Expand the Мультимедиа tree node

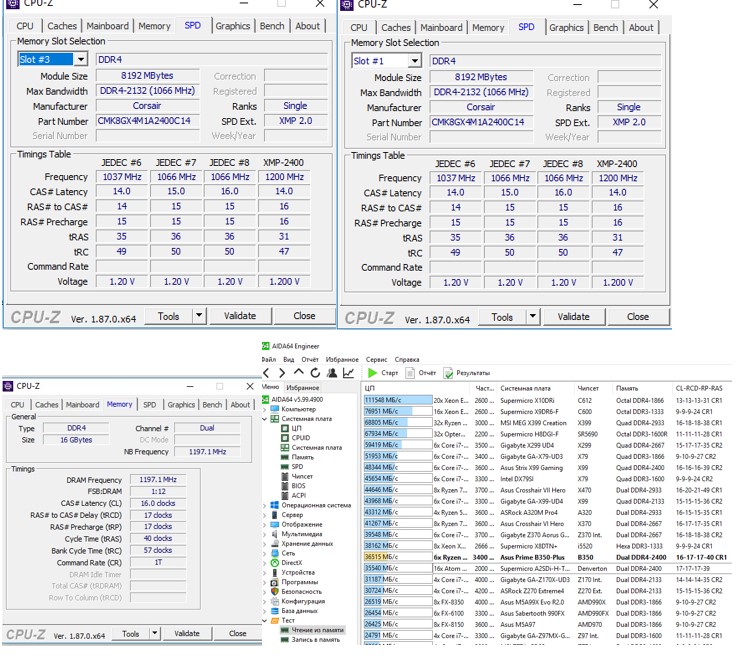click(266, 534)
